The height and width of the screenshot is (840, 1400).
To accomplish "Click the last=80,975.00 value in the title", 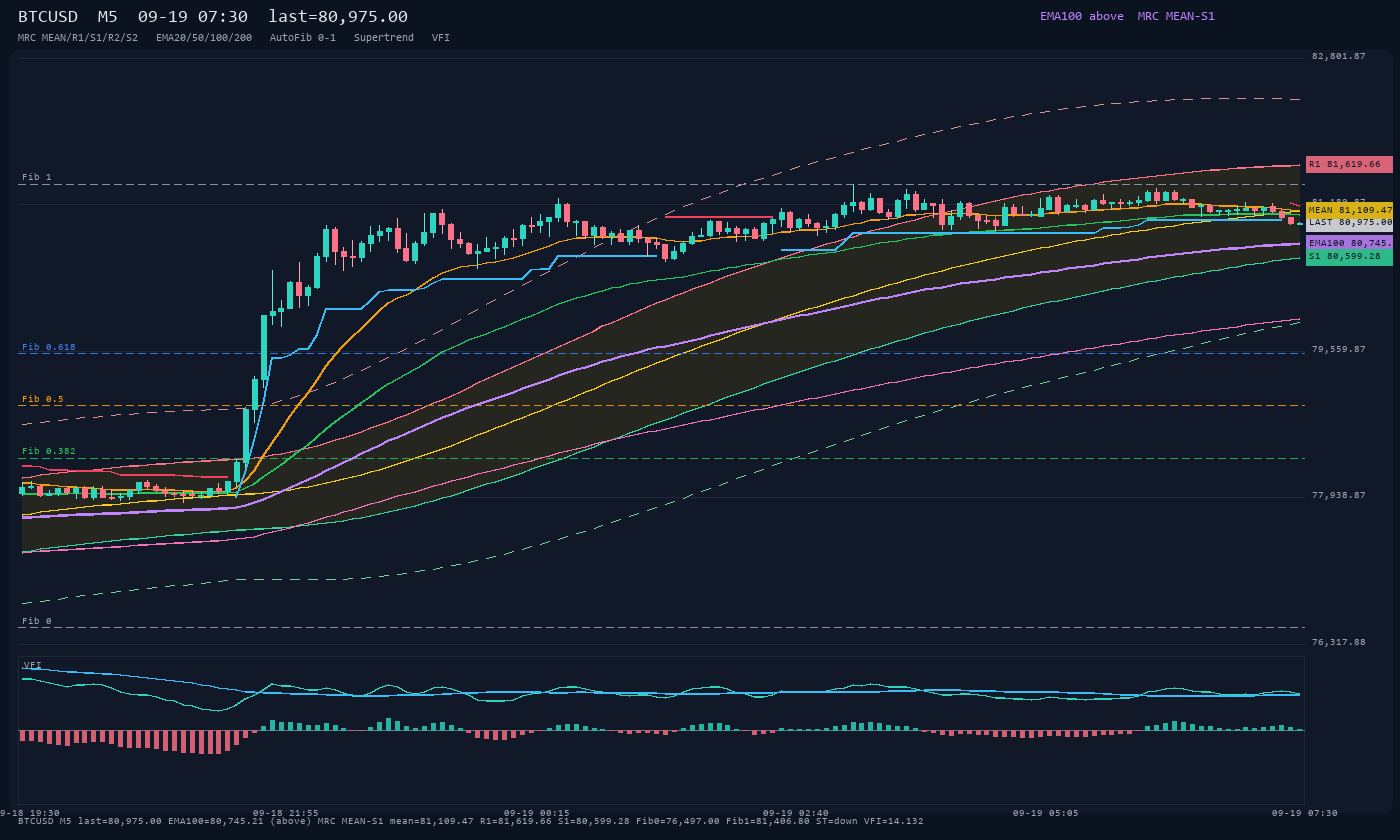I will coord(338,16).
